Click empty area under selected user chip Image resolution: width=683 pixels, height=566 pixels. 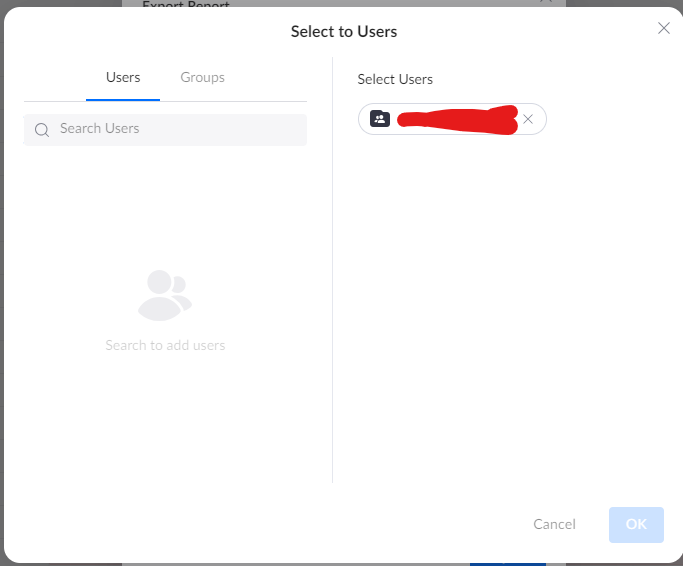coord(500,300)
